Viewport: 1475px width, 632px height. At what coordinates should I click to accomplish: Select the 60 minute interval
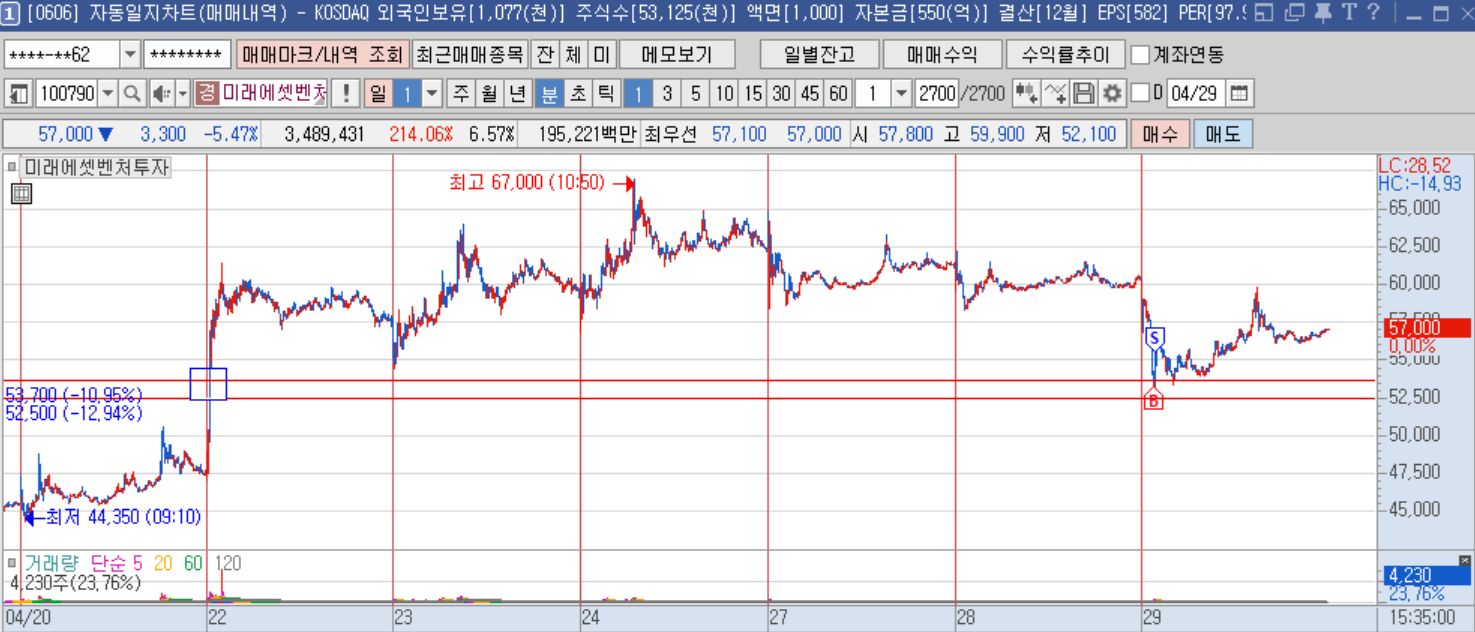coord(839,94)
